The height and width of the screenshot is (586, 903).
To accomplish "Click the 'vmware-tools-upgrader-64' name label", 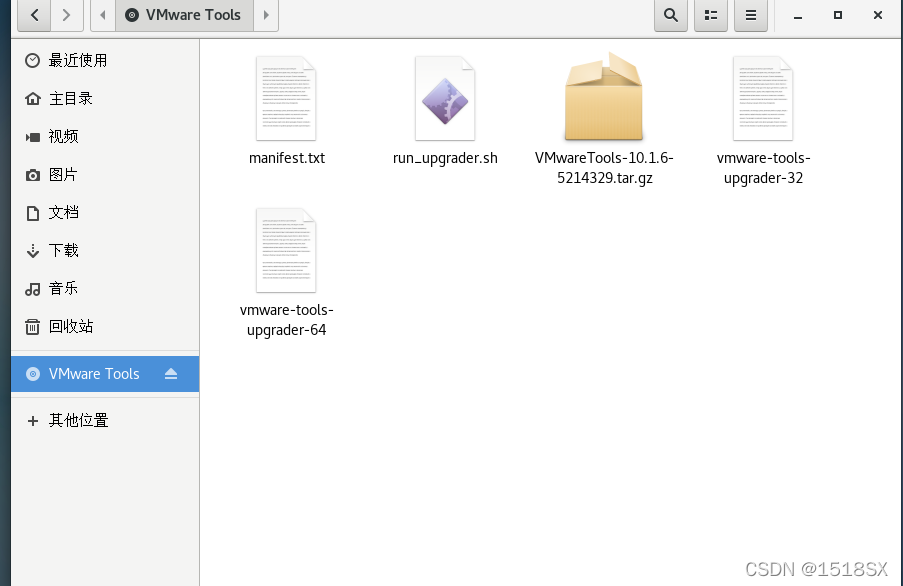I will 287,319.
